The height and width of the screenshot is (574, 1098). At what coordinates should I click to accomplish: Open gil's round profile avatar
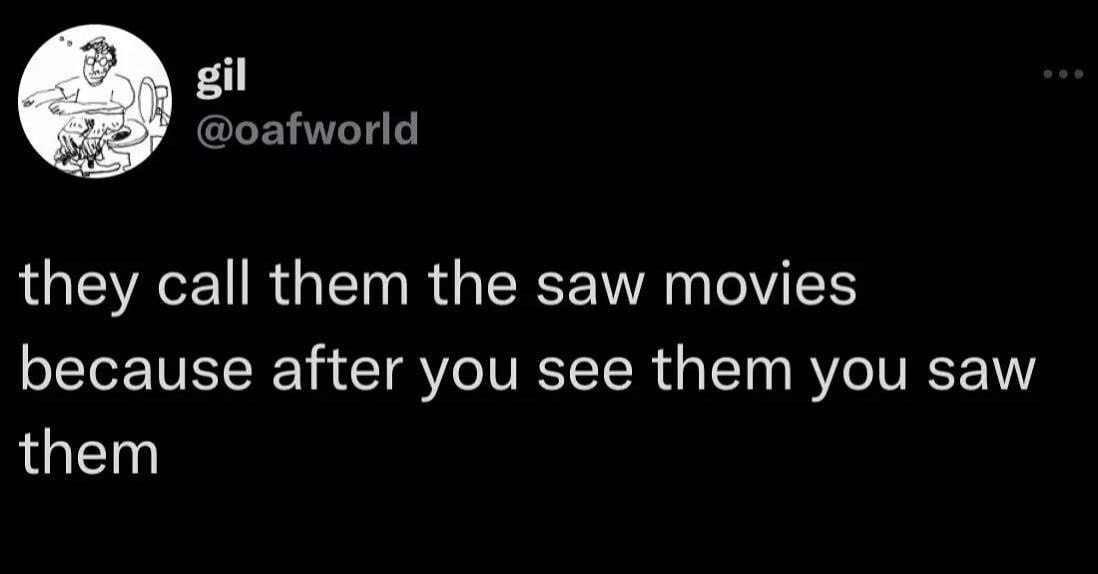click(x=95, y=101)
